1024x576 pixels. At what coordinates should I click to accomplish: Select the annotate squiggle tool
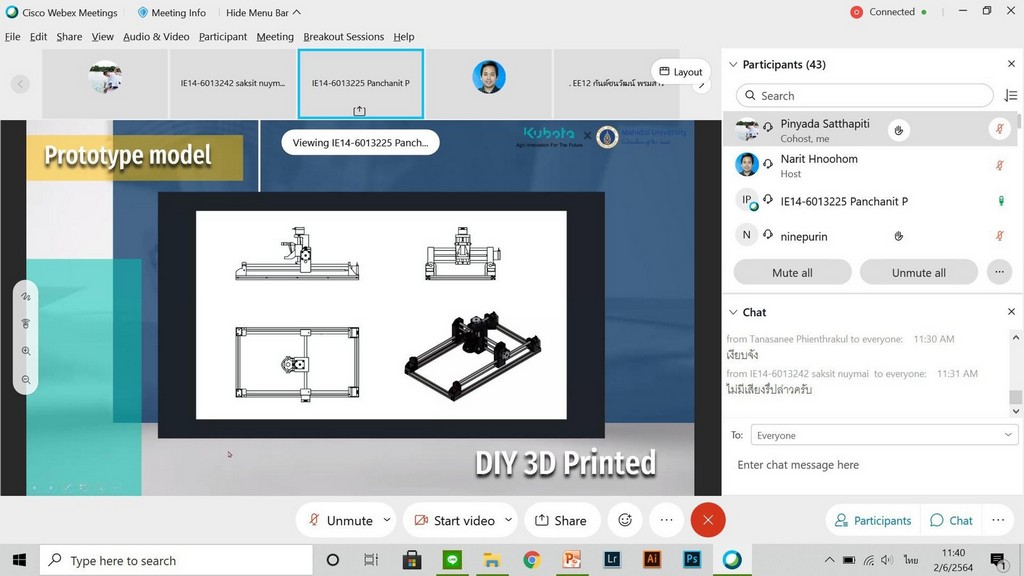coord(26,297)
